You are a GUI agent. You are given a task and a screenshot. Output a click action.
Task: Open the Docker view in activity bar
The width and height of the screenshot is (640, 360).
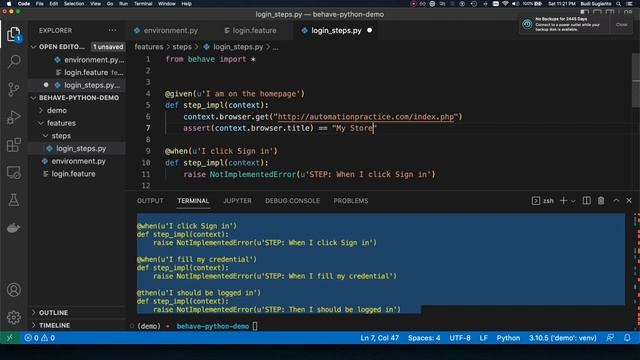pos(13,228)
